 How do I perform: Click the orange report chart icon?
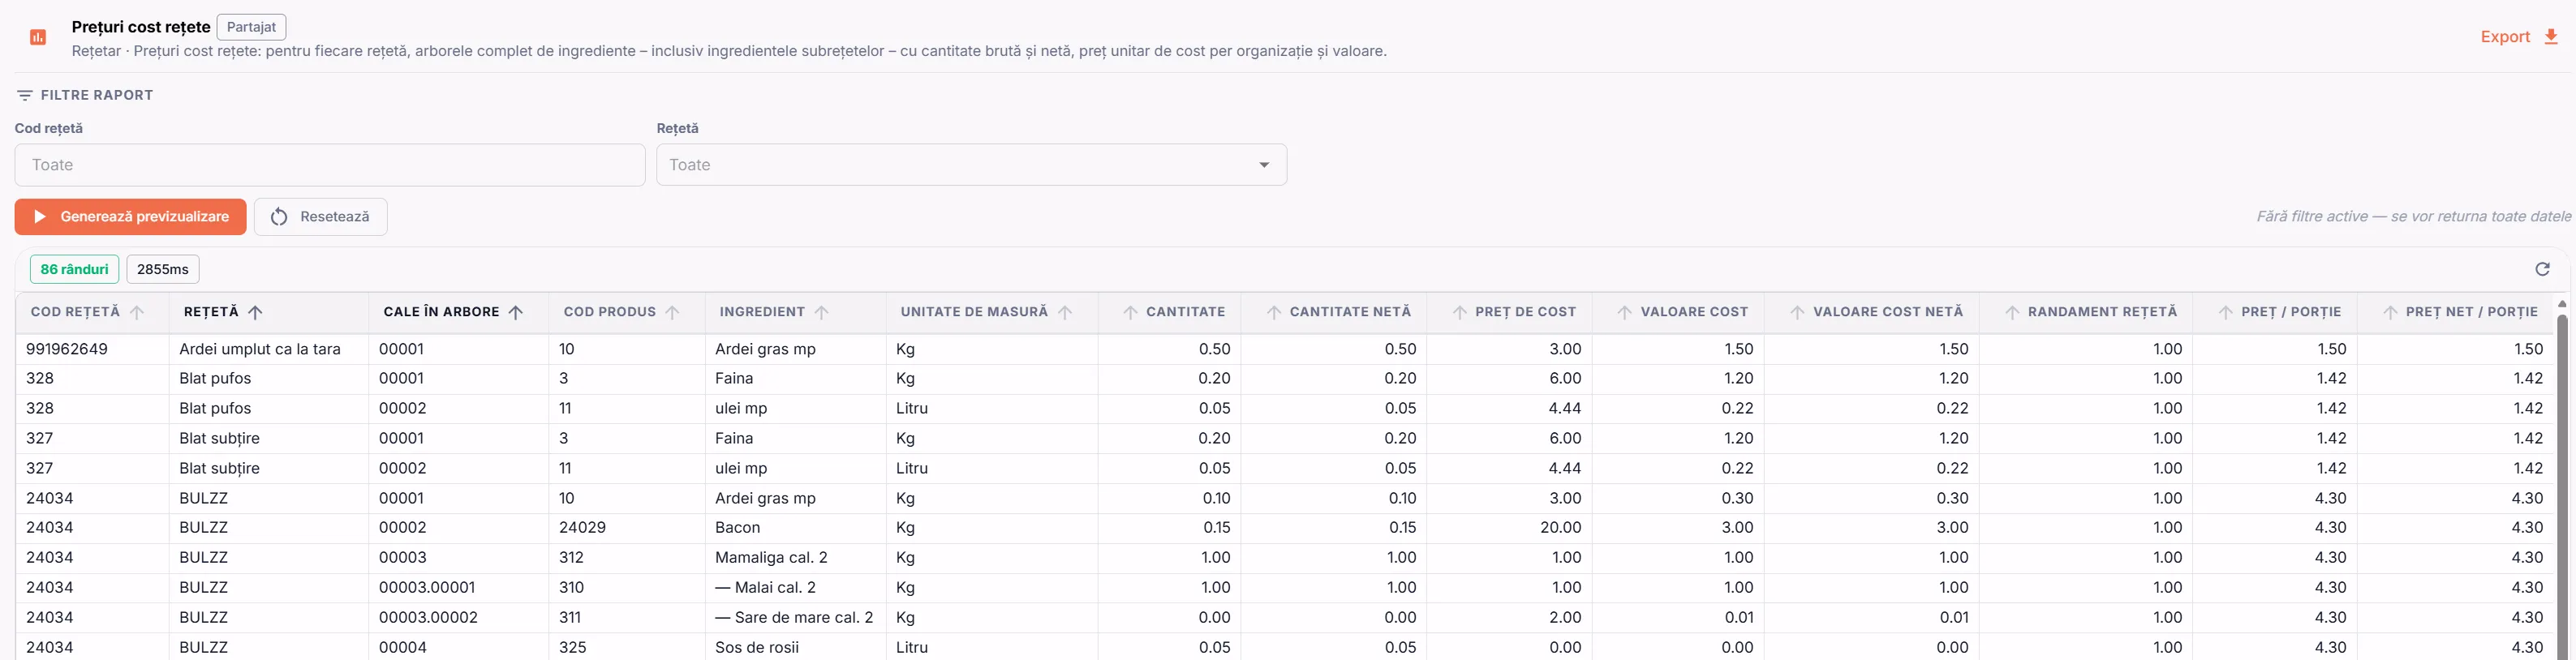point(38,37)
